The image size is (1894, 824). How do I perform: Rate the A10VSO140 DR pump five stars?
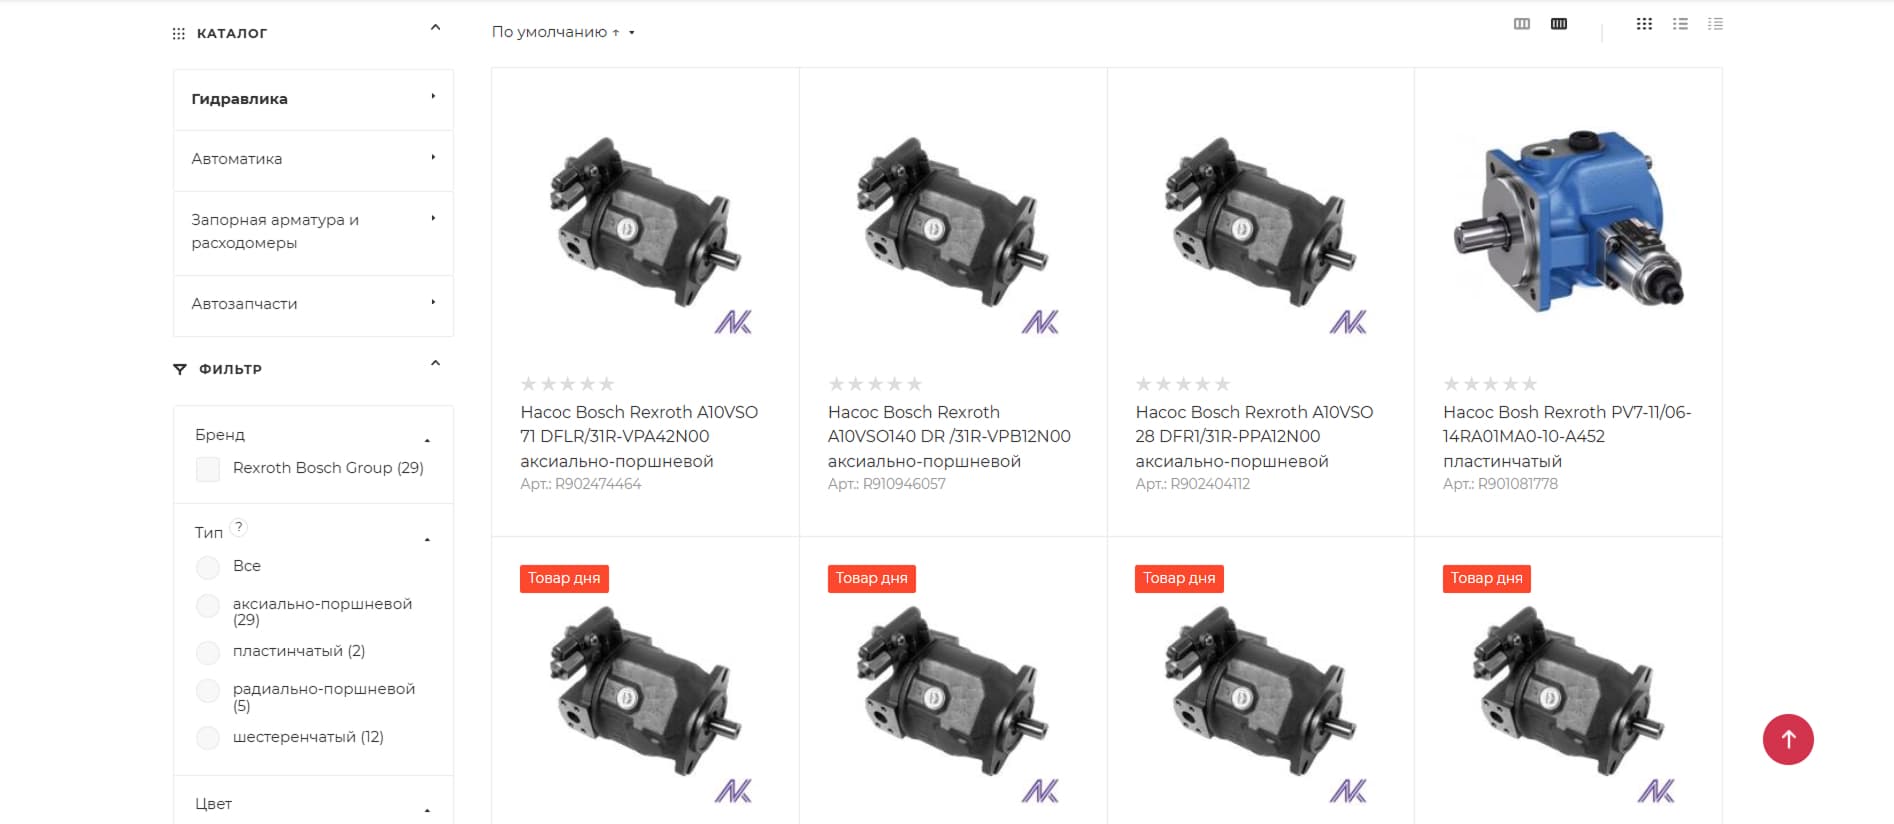[x=914, y=384]
